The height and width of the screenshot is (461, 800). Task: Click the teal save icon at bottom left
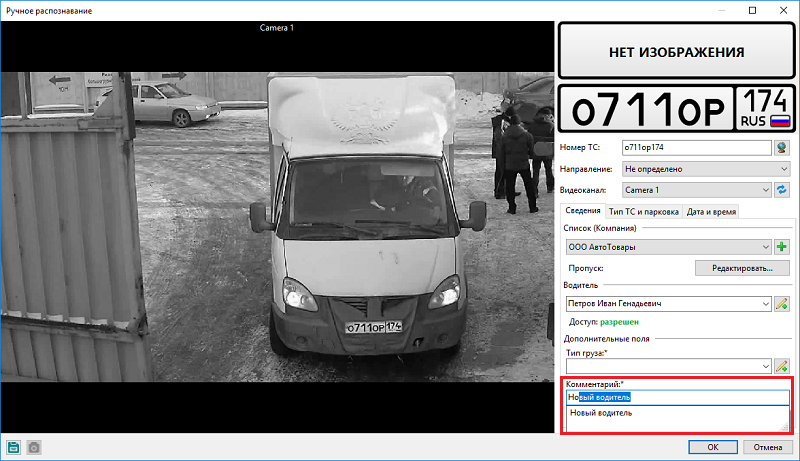14,447
